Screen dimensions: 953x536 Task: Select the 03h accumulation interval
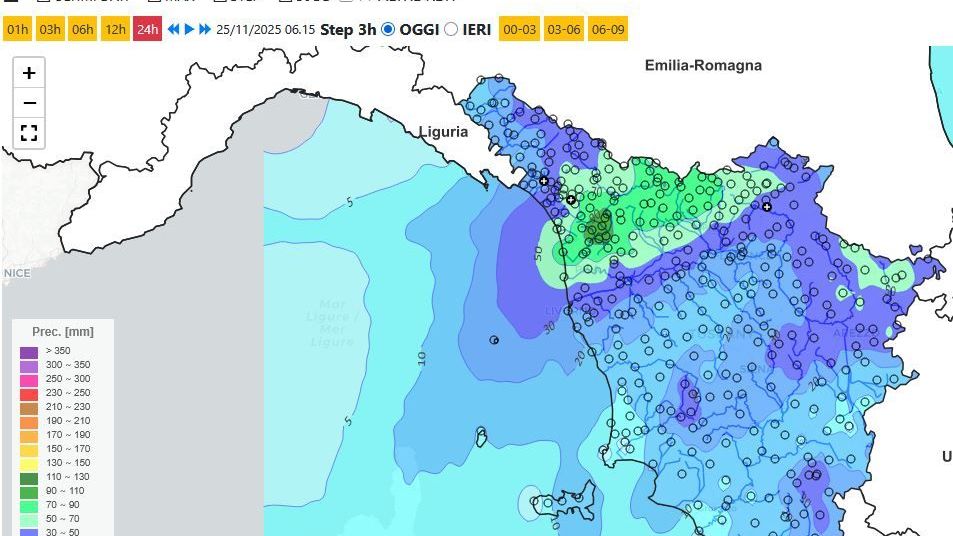[50, 30]
